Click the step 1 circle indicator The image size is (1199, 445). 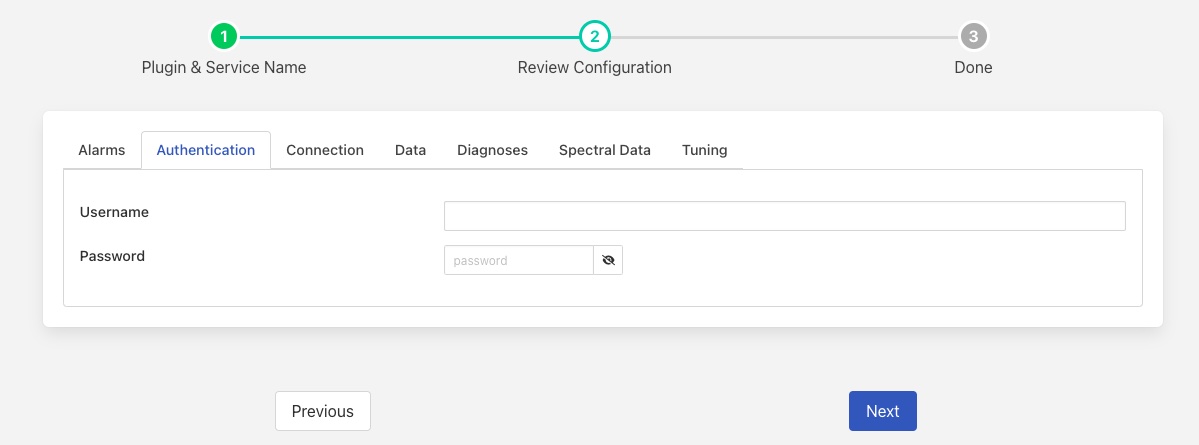(x=224, y=37)
